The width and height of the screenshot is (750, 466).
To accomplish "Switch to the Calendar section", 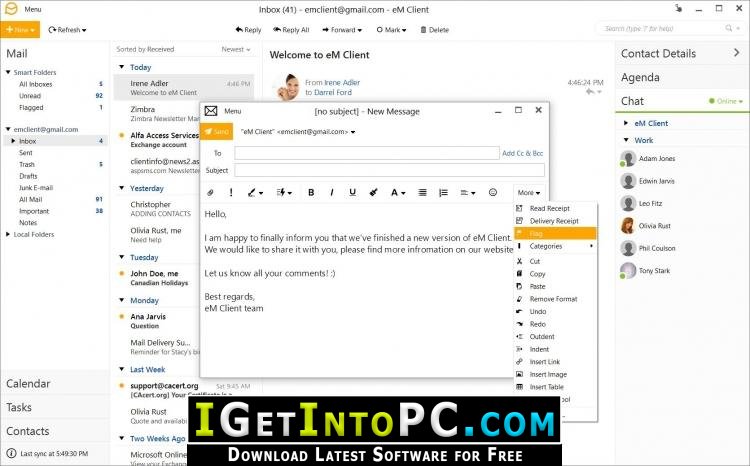I will coord(28,384).
